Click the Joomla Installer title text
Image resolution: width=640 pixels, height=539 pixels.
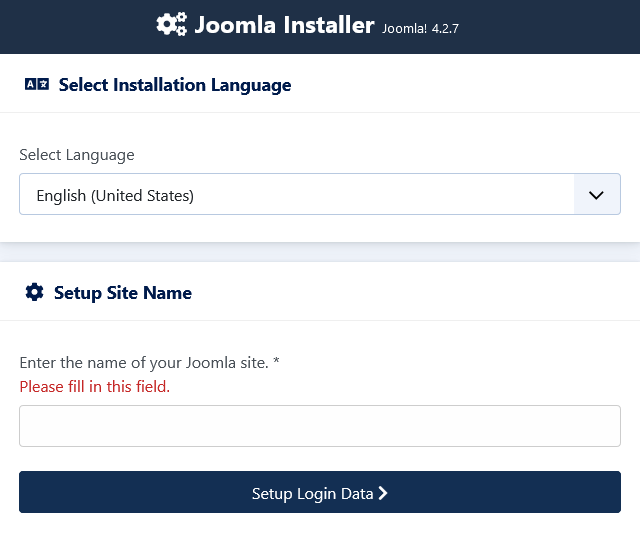(x=284, y=25)
